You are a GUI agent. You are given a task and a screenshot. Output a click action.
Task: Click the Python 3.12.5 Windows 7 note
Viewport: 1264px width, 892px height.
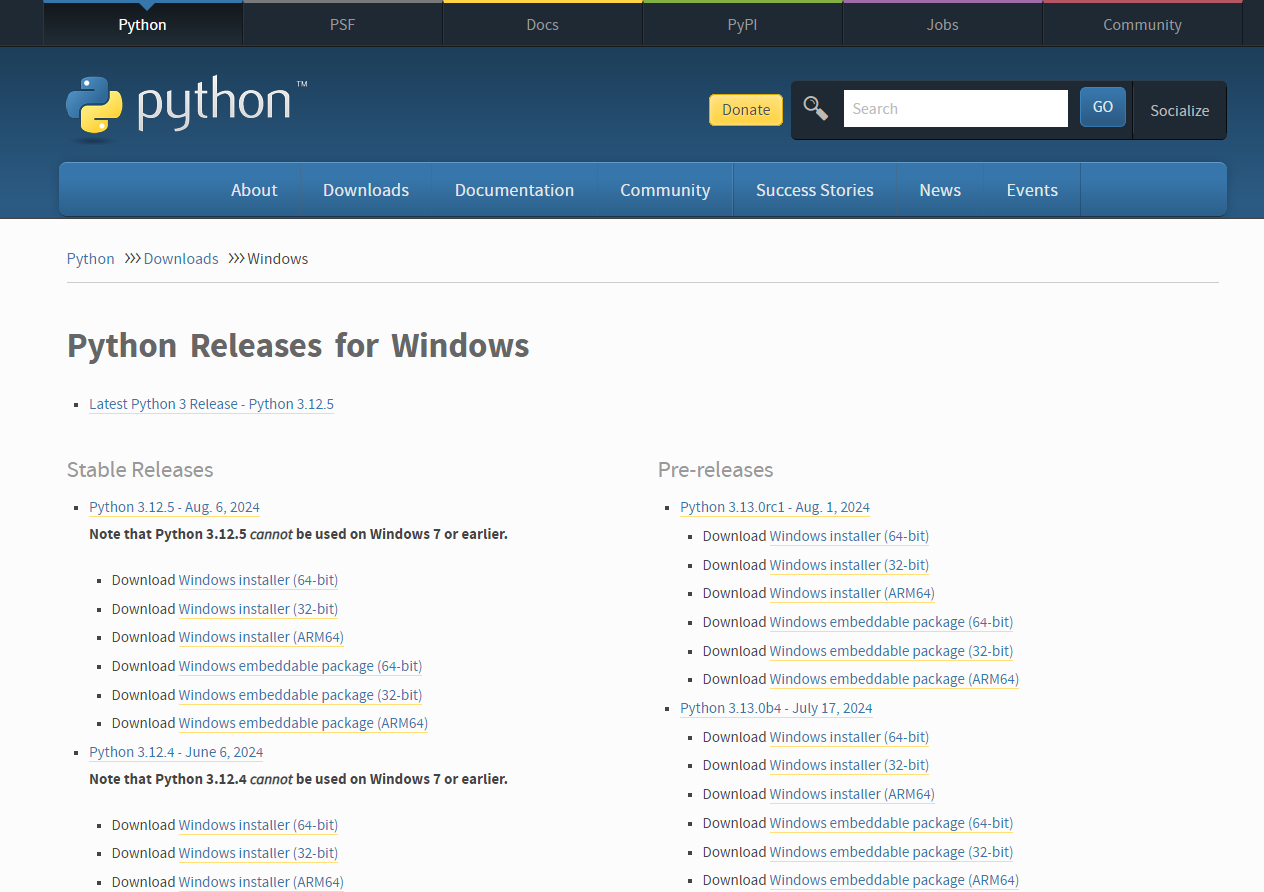click(298, 534)
